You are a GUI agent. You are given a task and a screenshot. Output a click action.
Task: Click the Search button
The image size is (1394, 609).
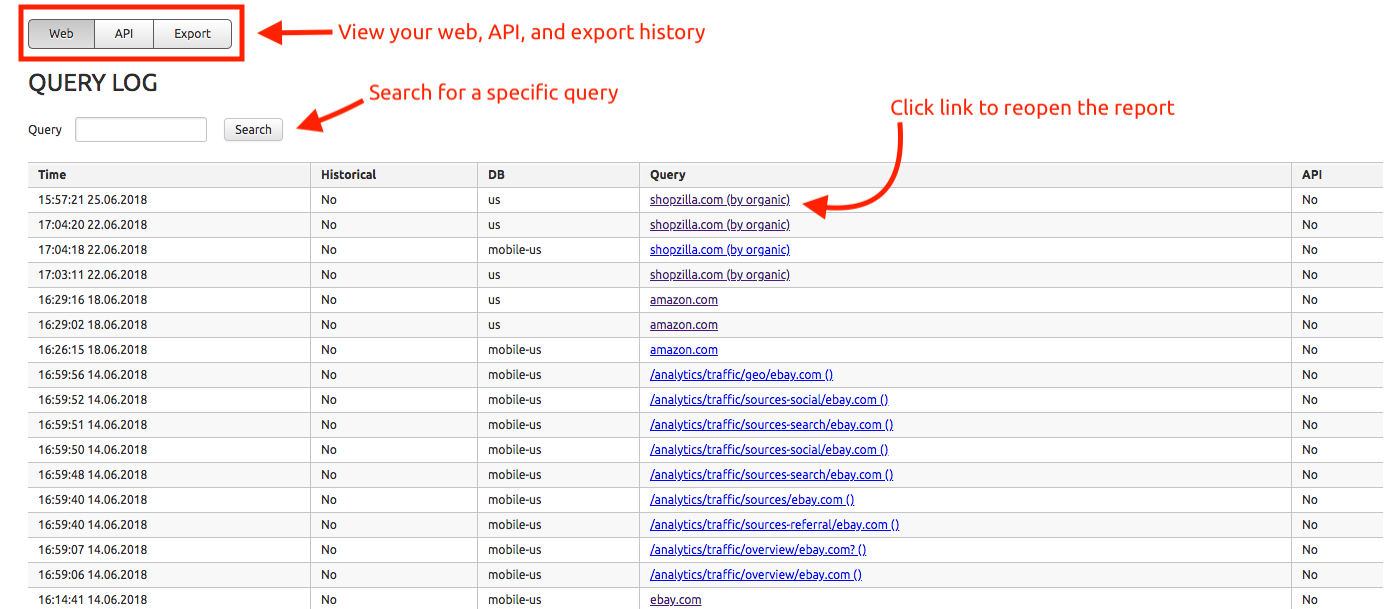click(253, 129)
